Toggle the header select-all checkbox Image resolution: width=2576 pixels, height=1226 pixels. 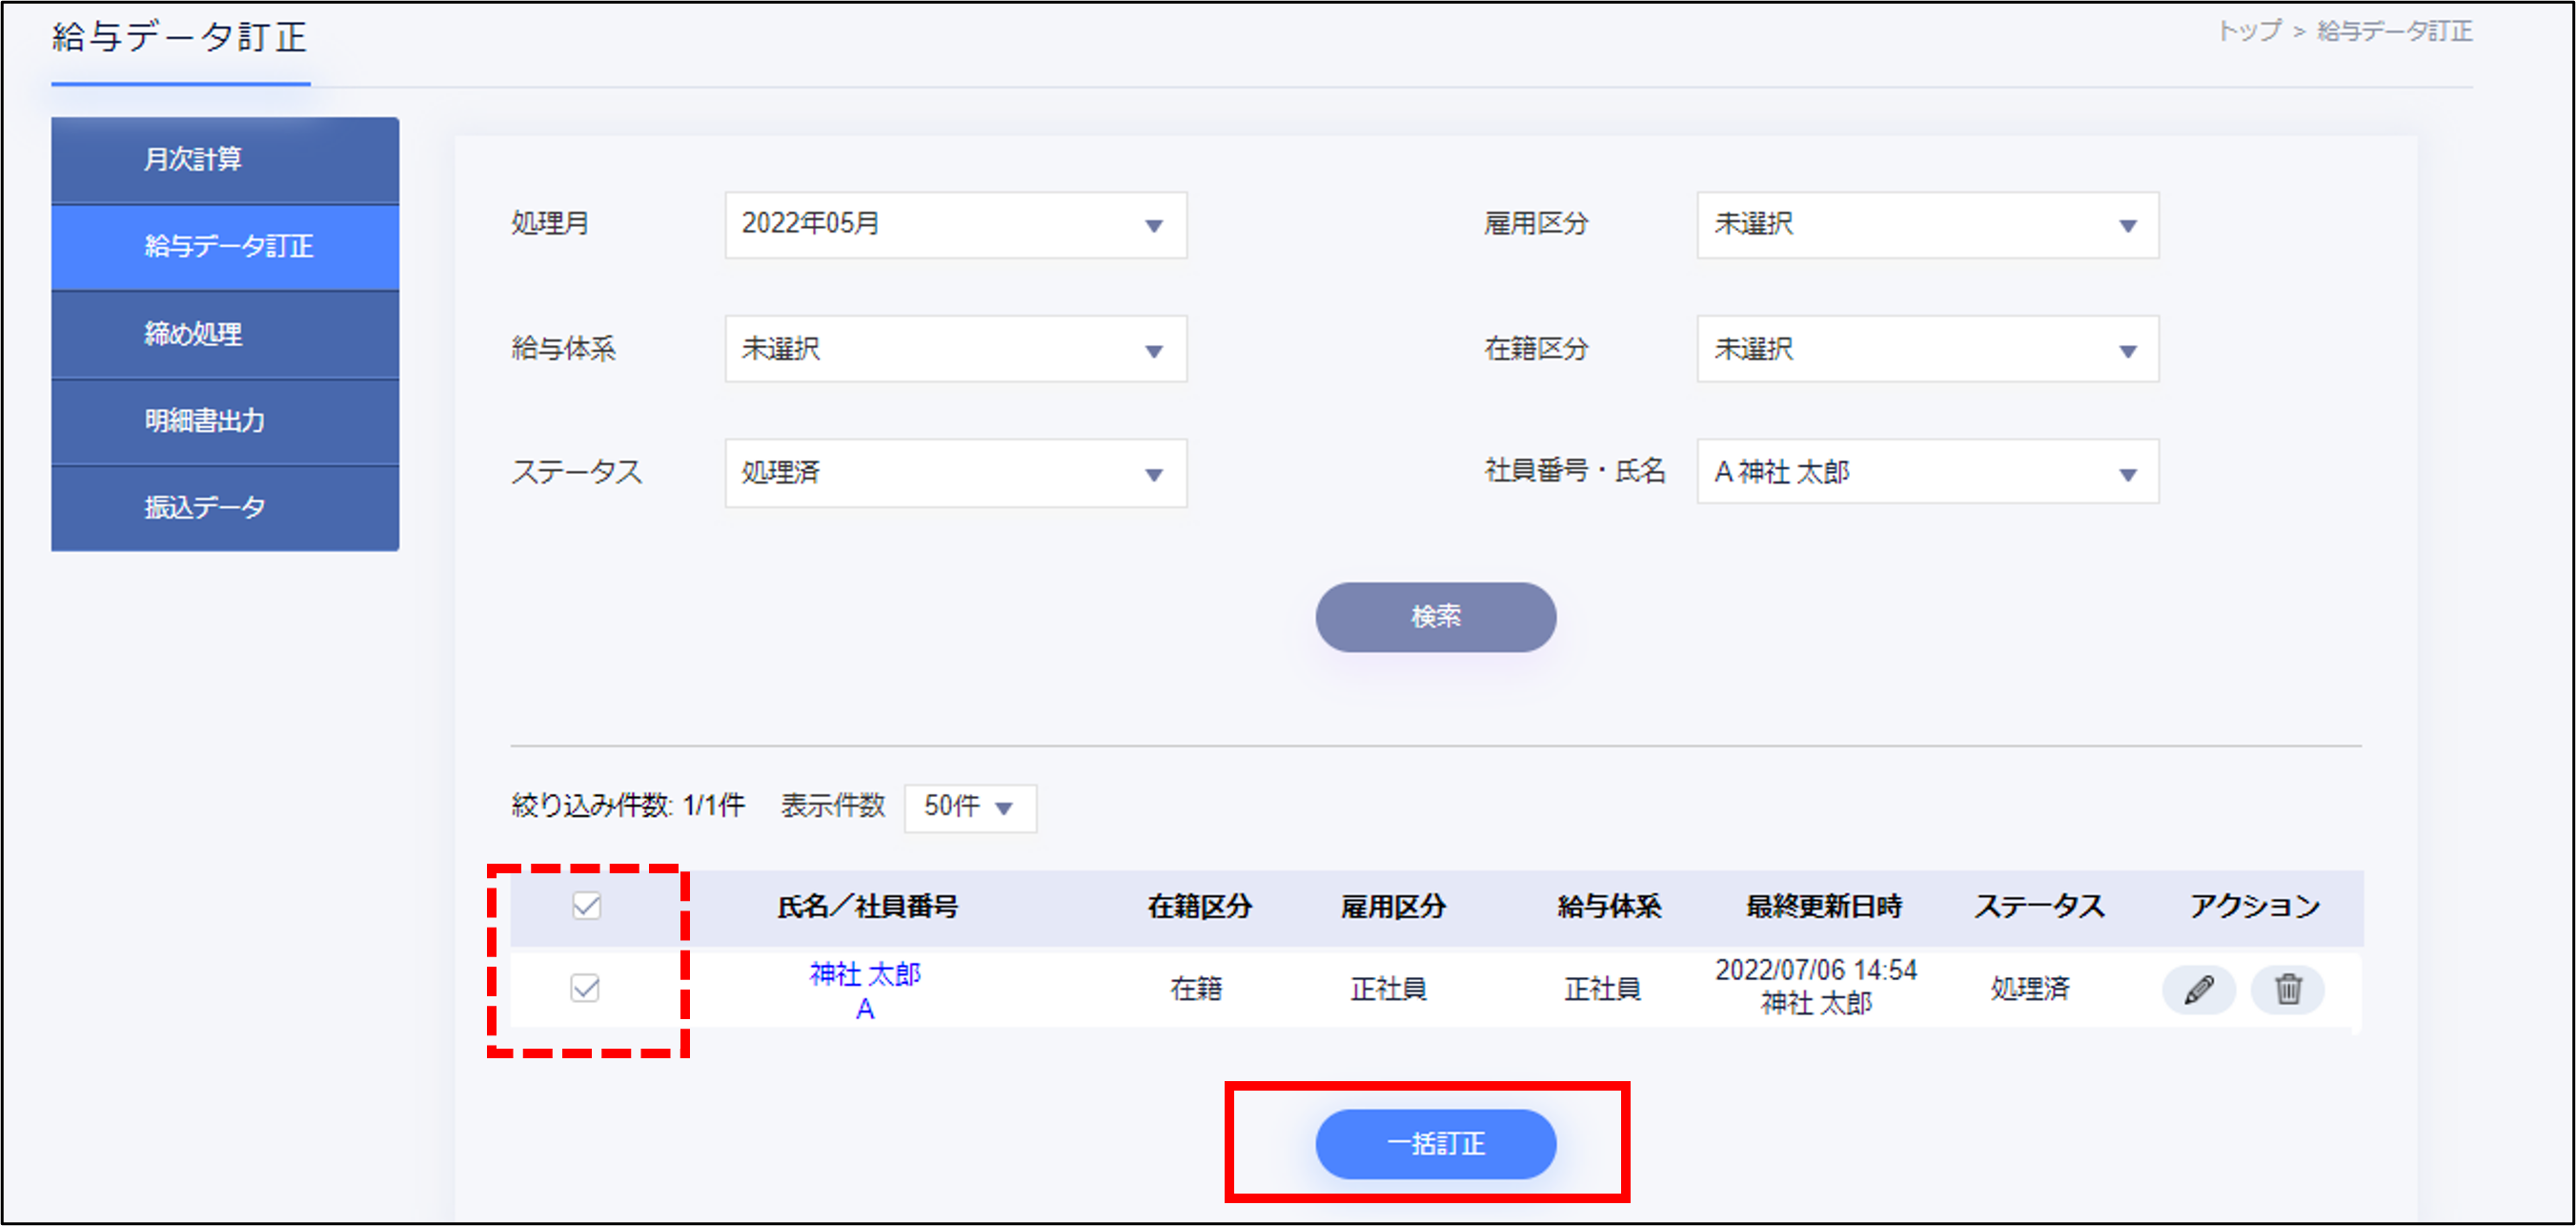(x=586, y=906)
